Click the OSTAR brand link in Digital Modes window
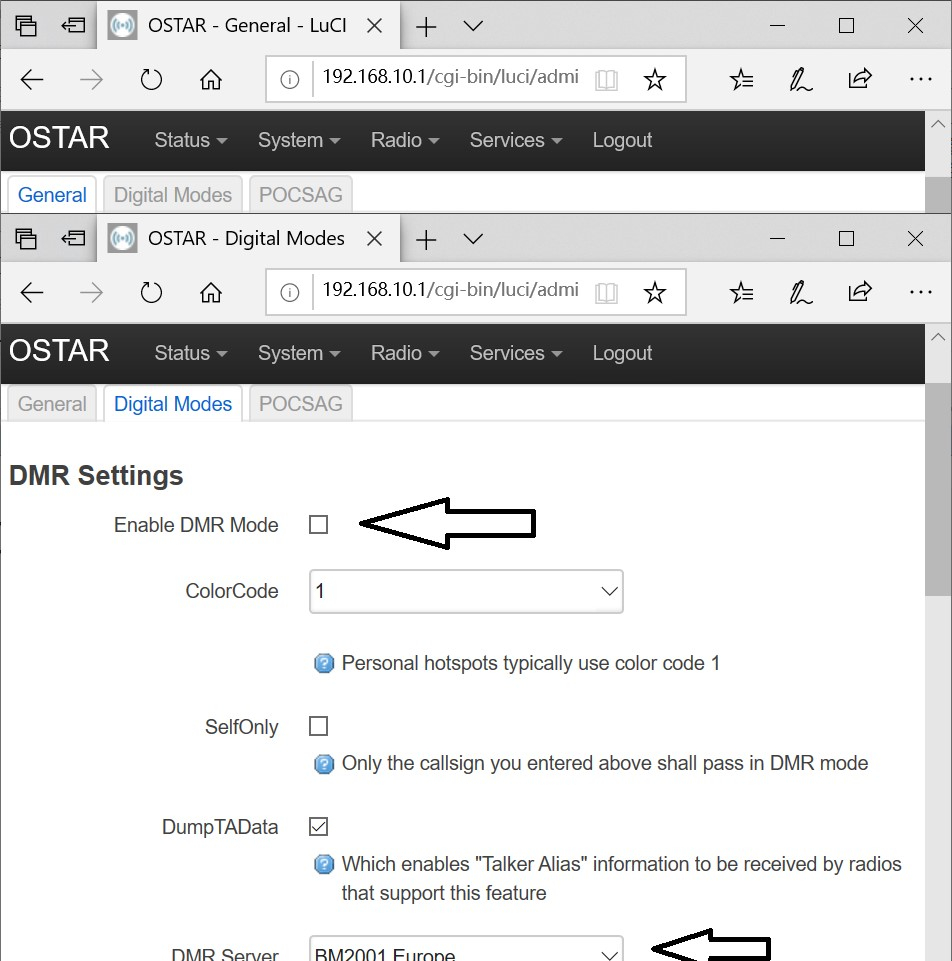The height and width of the screenshot is (961, 952). [59, 351]
